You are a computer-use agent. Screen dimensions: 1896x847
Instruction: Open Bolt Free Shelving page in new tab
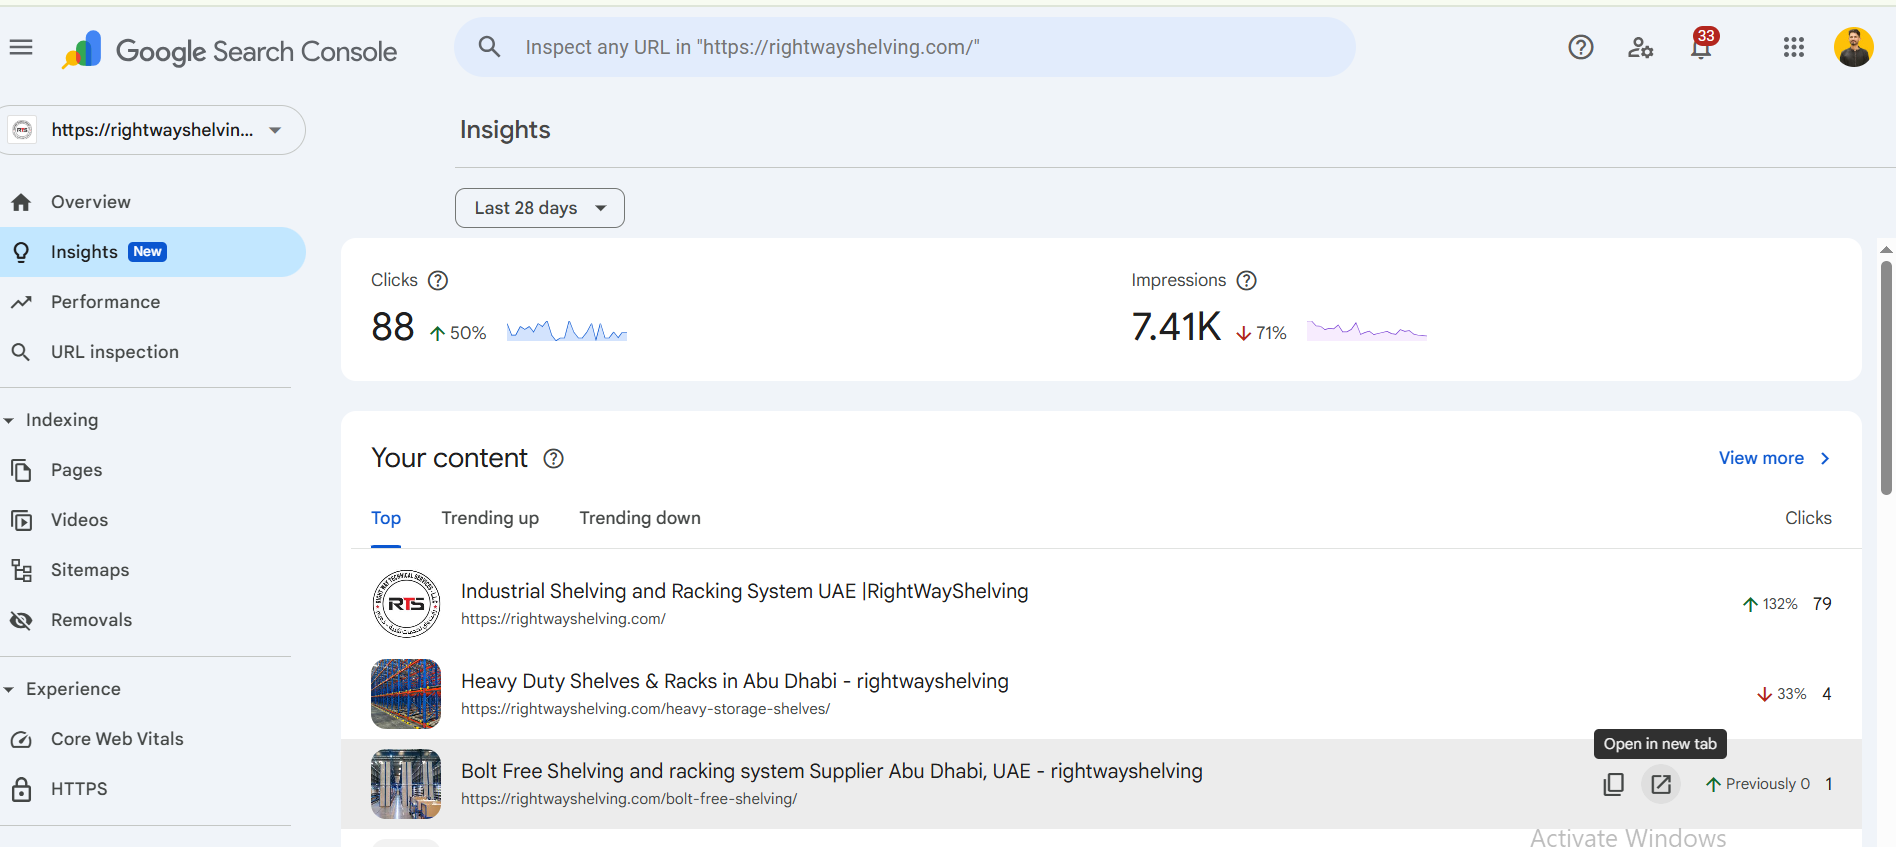(x=1661, y=784)
